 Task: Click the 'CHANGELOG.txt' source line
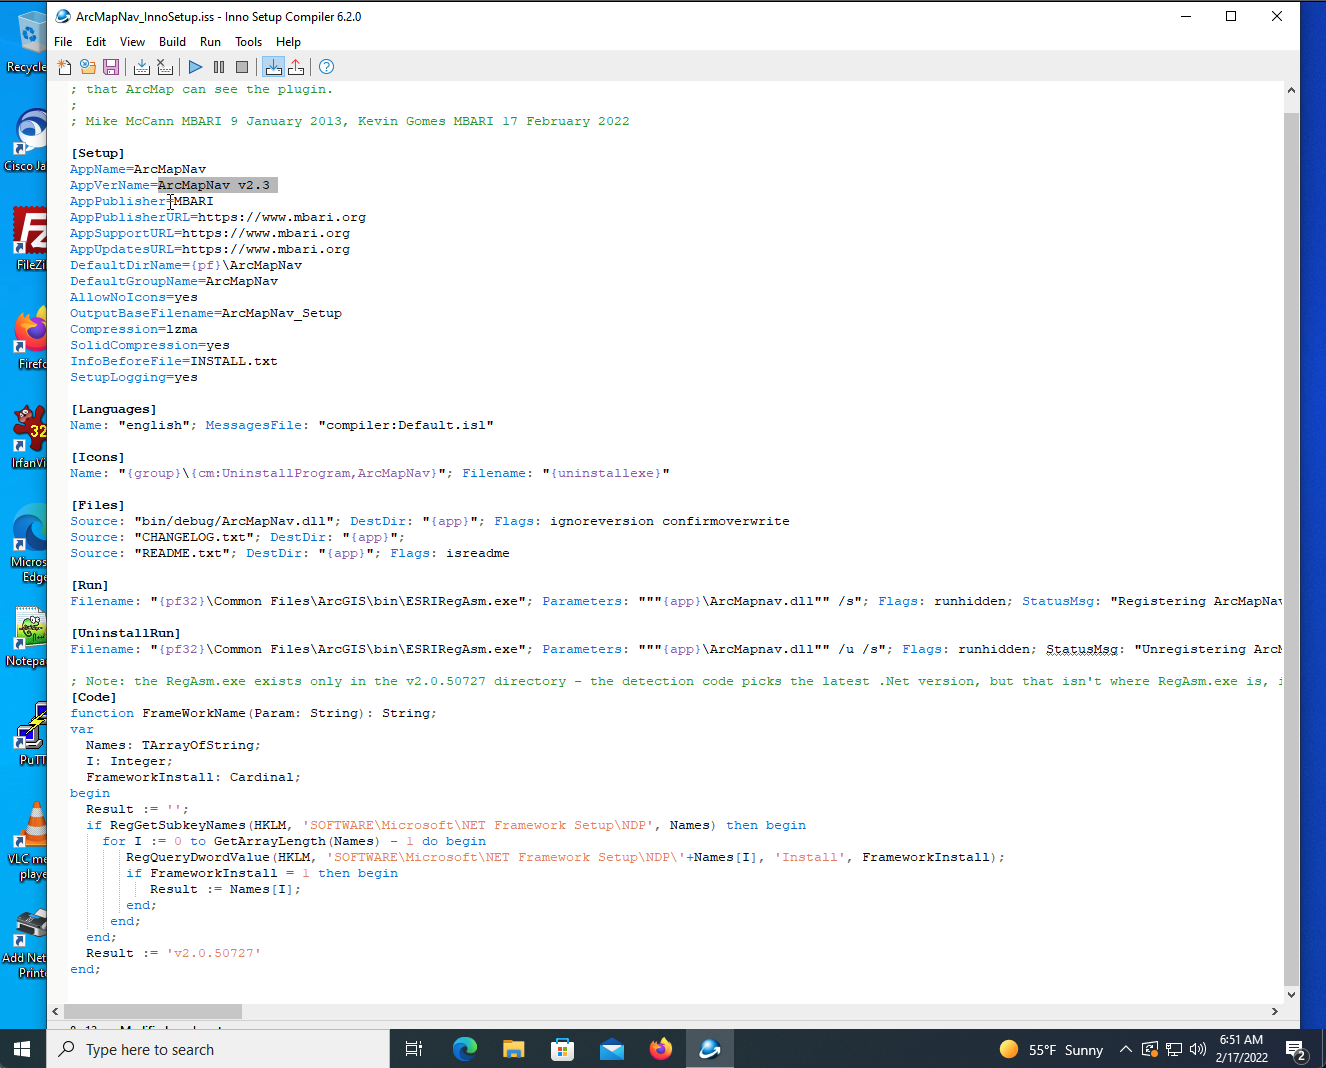coord(238,537)
